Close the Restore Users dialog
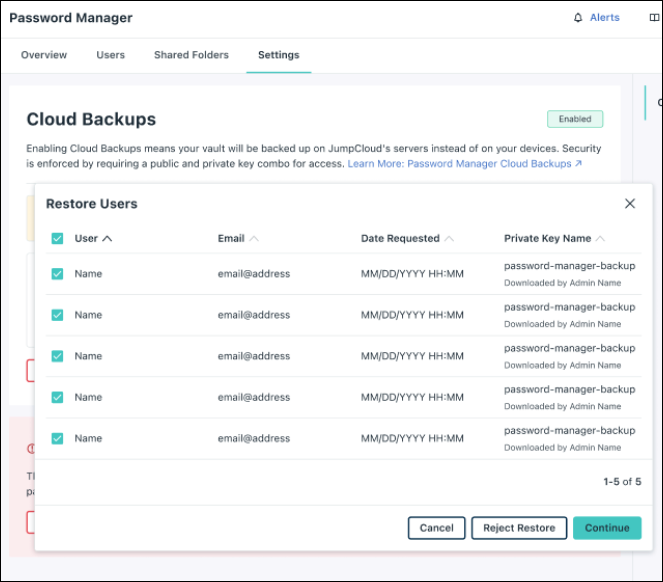Viewport: 663px width, 582px height. 630,203
